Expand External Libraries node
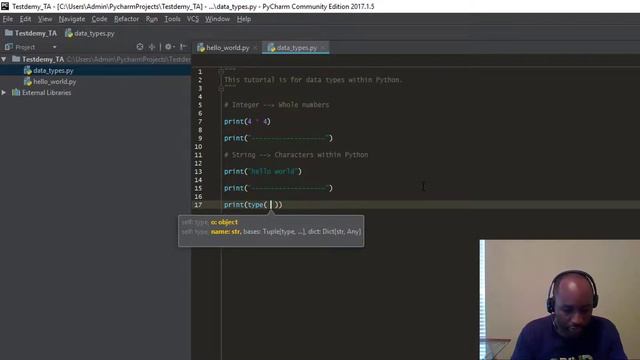640x360 pixels. (x=4, y=93)
